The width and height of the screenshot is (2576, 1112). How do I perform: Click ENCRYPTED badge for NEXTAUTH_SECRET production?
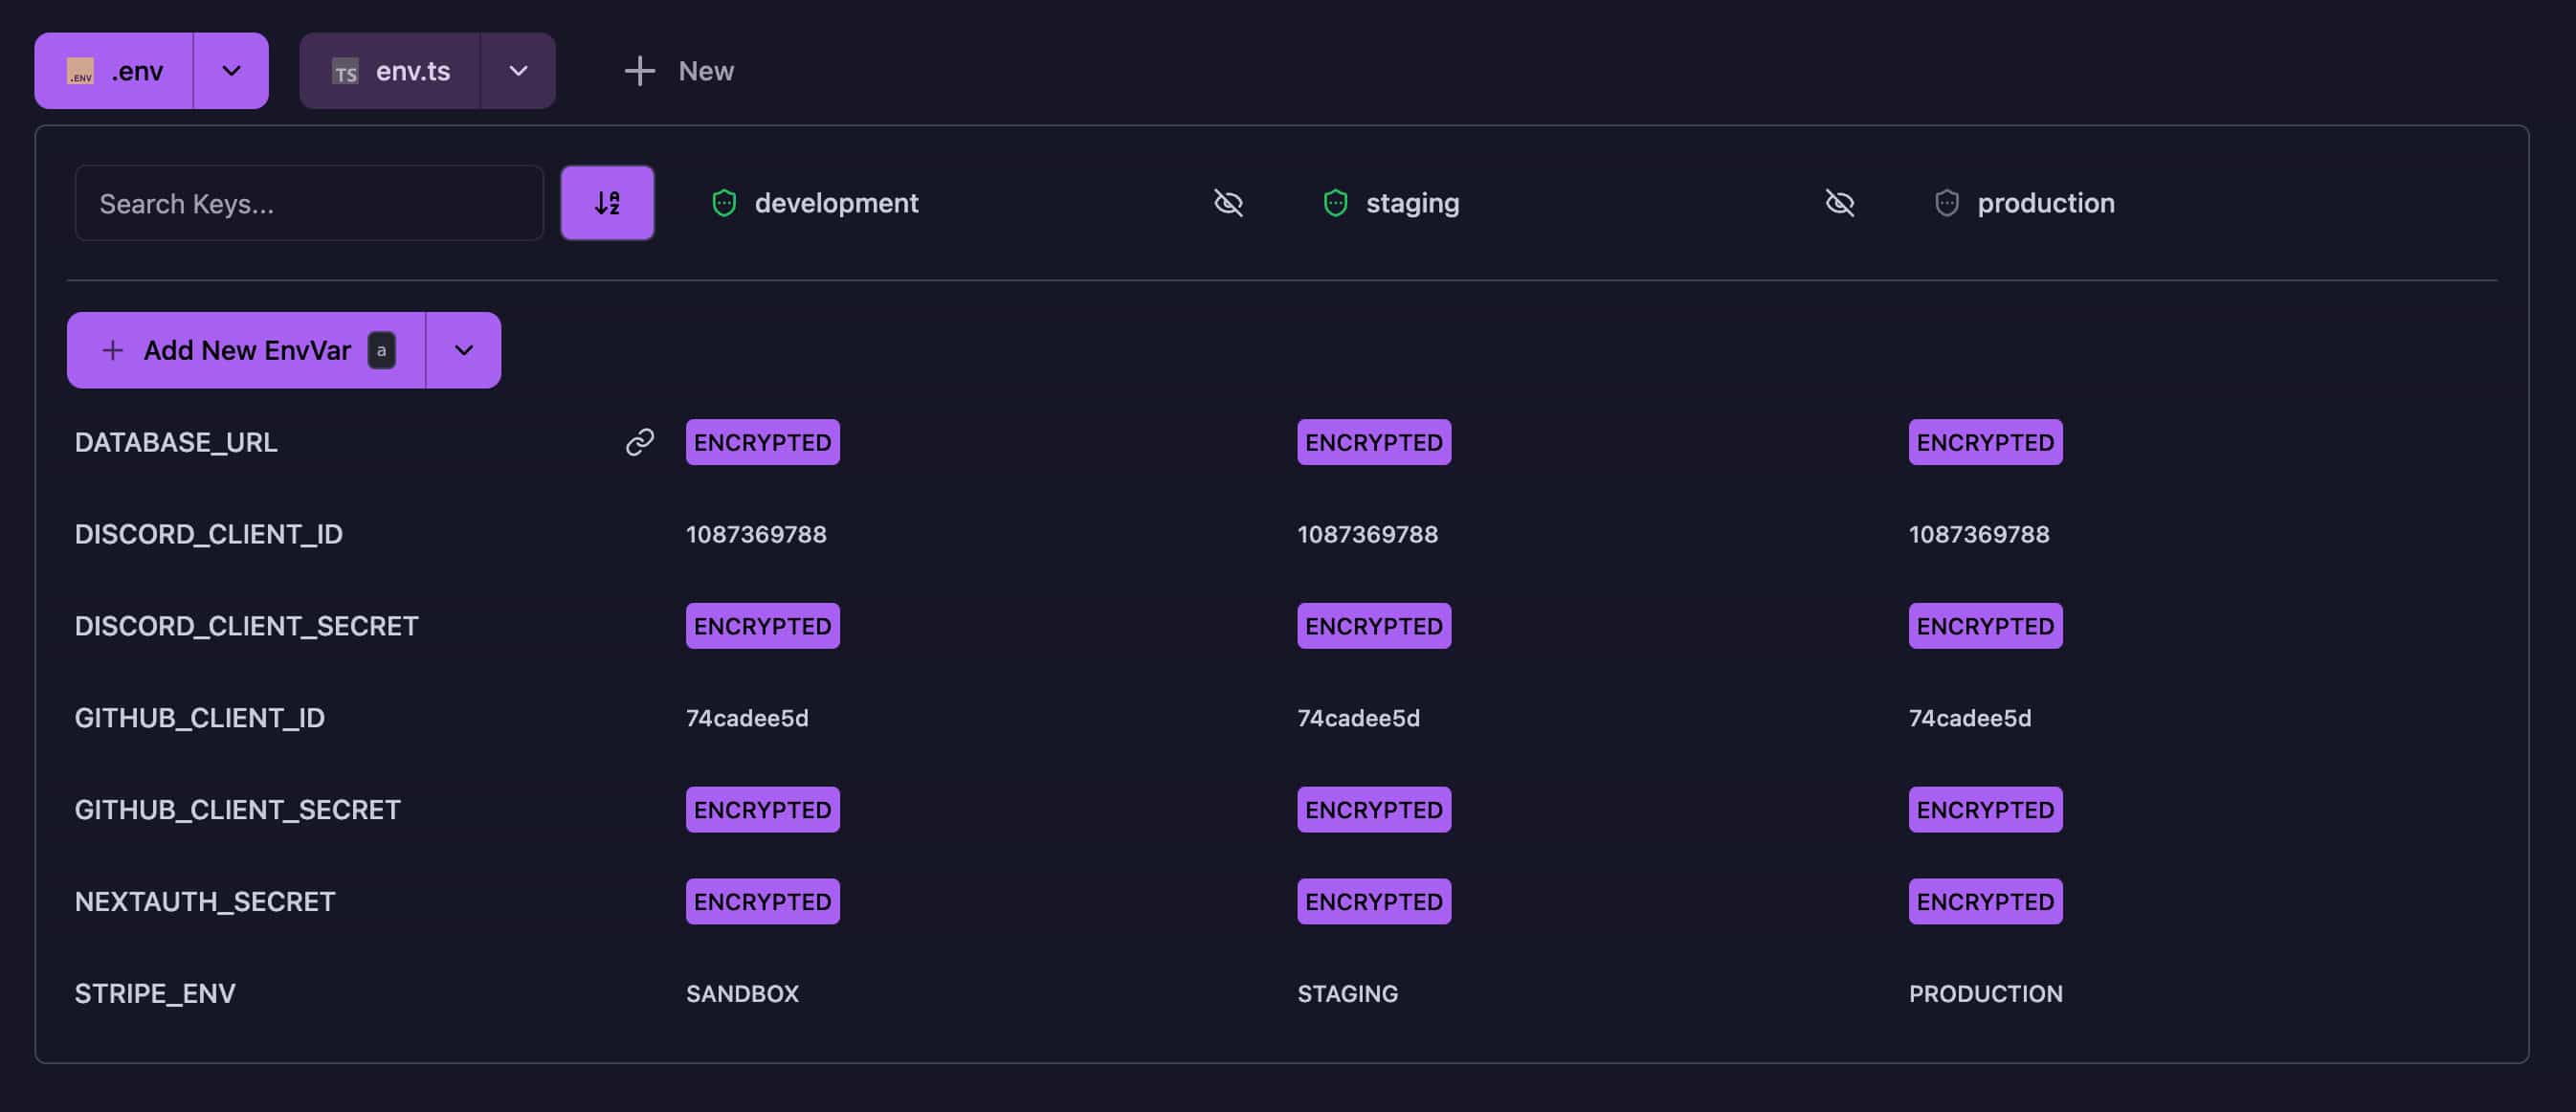(1985, 901)
